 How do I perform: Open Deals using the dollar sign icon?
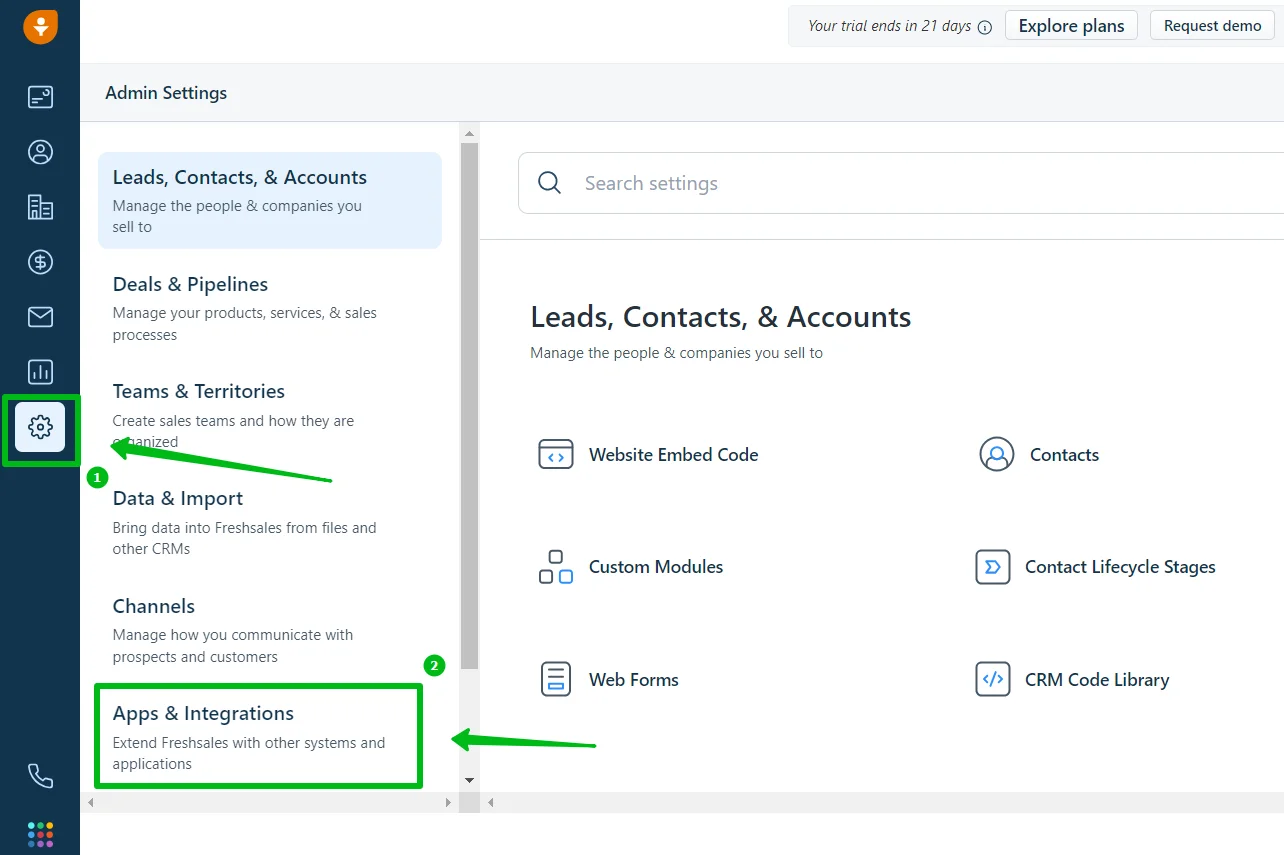pos(40,262)
